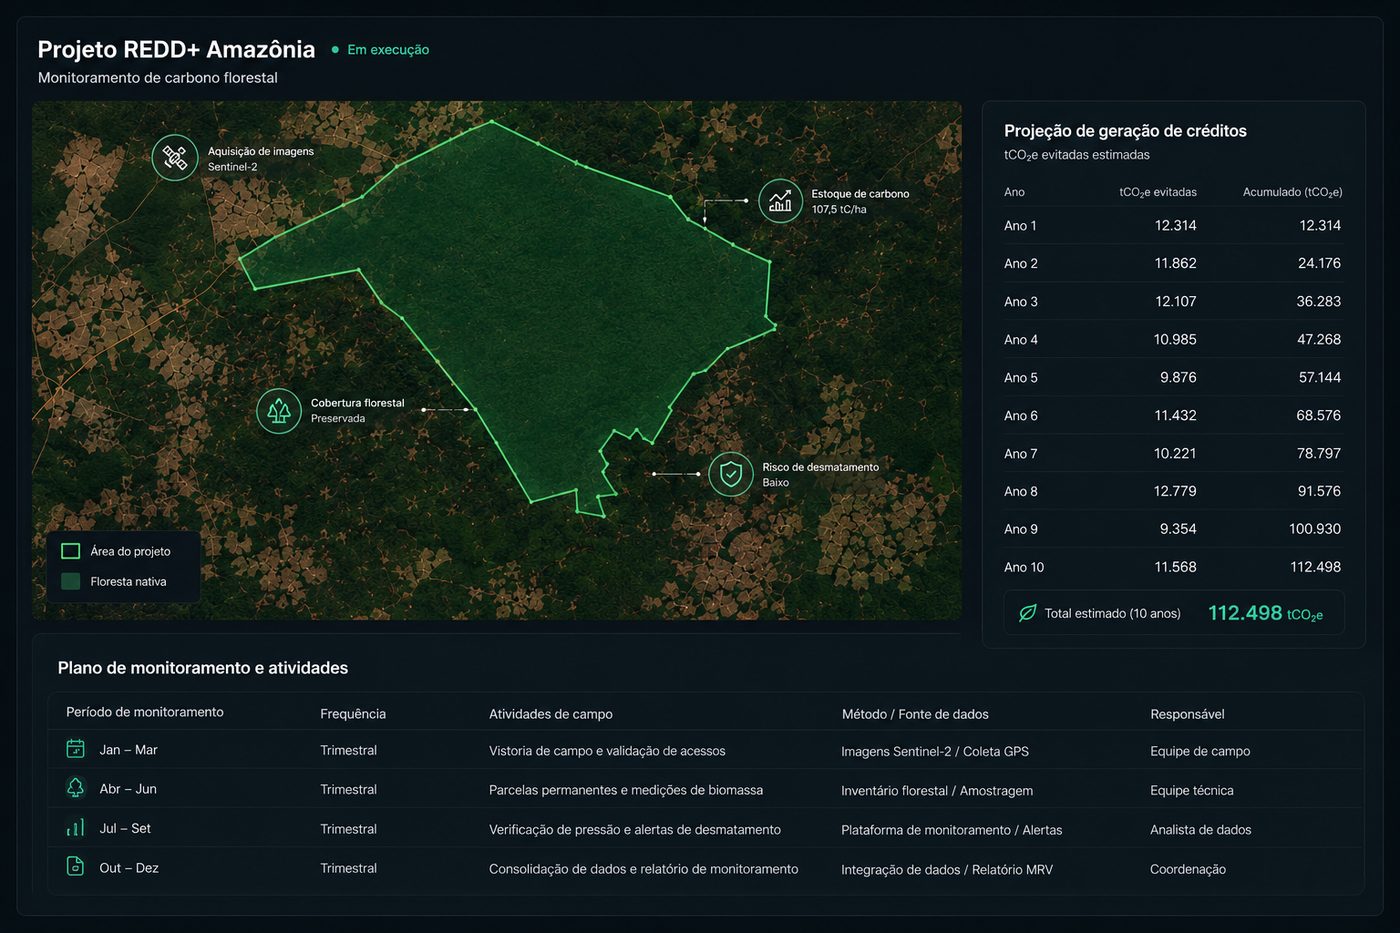The image size is (1400, 933).
Task: Click the Analista de dados cell
Action: (x=1200, y=829)
